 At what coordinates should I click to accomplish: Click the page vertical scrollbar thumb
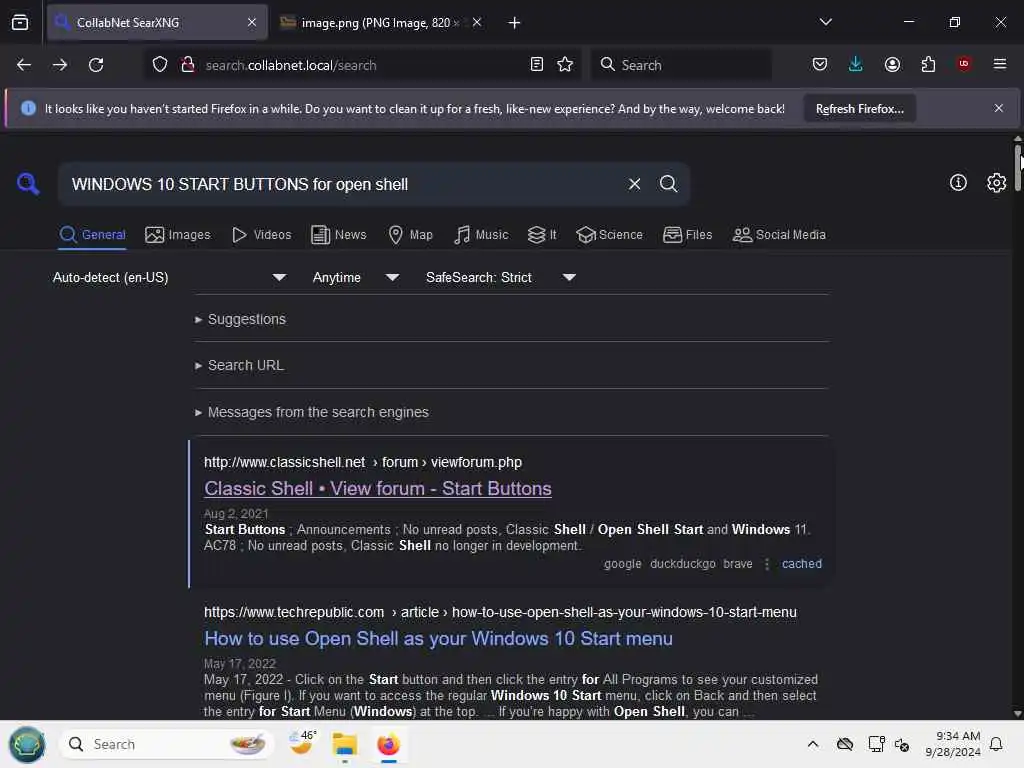pyautogui.click(x=1018, y=168)
